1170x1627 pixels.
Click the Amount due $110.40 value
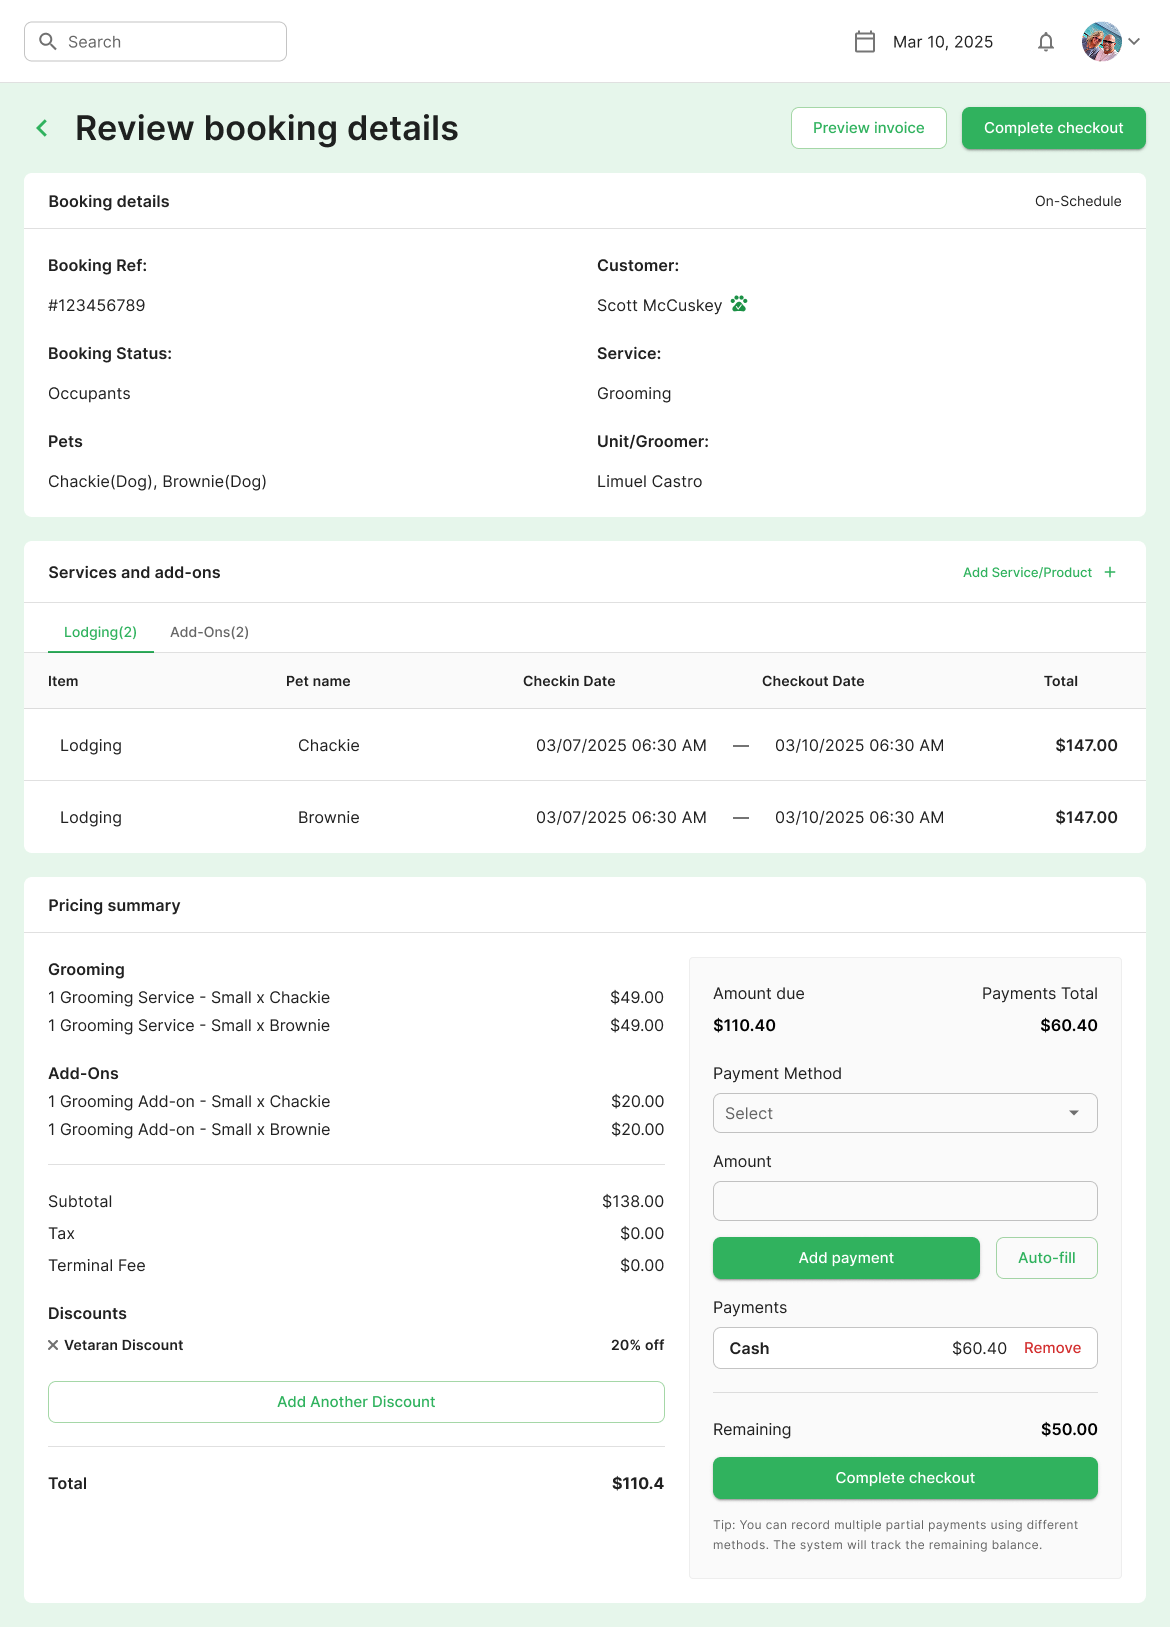[x=744, y=1025]
